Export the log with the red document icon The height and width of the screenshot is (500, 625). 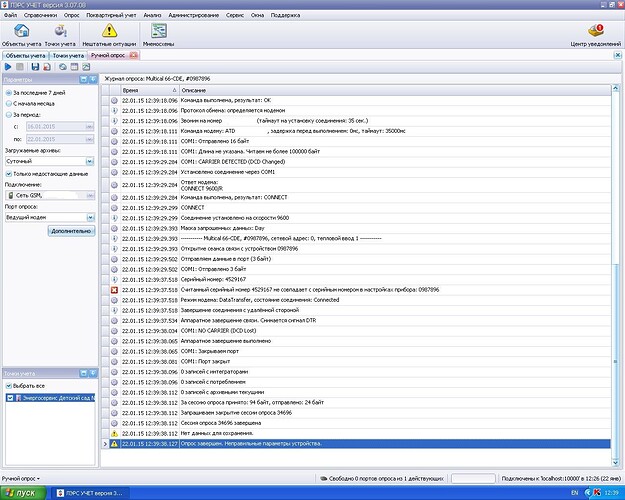point(47,67)
